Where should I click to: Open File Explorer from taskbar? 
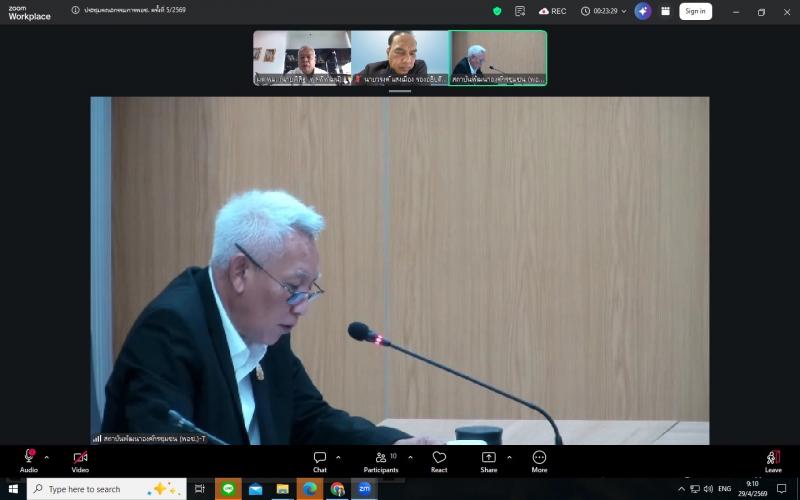pos(283,489)
